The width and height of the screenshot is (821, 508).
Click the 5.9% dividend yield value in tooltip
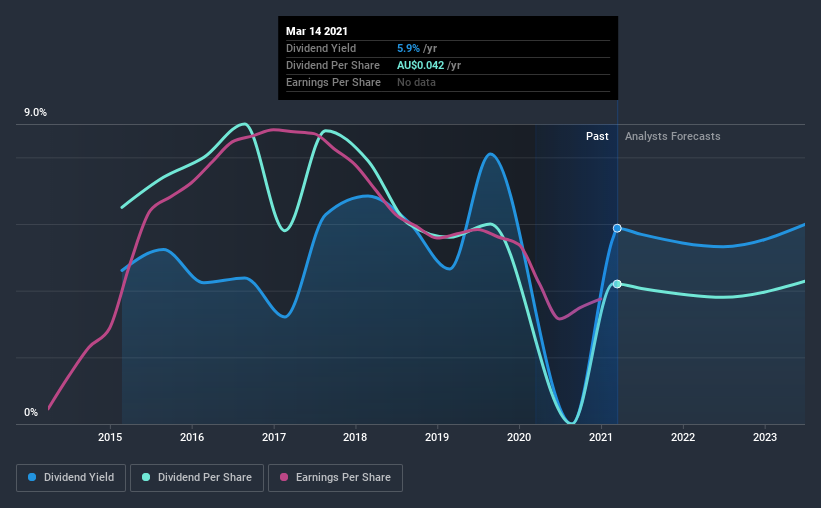[x=408, y=48]
